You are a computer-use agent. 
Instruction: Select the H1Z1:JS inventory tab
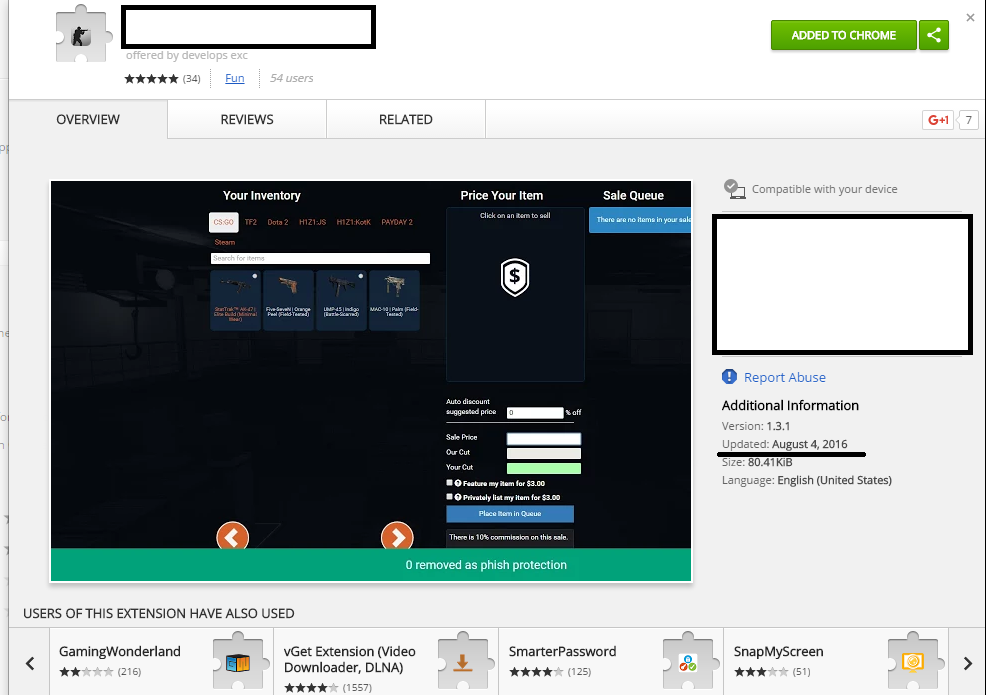pyautogui.click(x=313, y=222)
